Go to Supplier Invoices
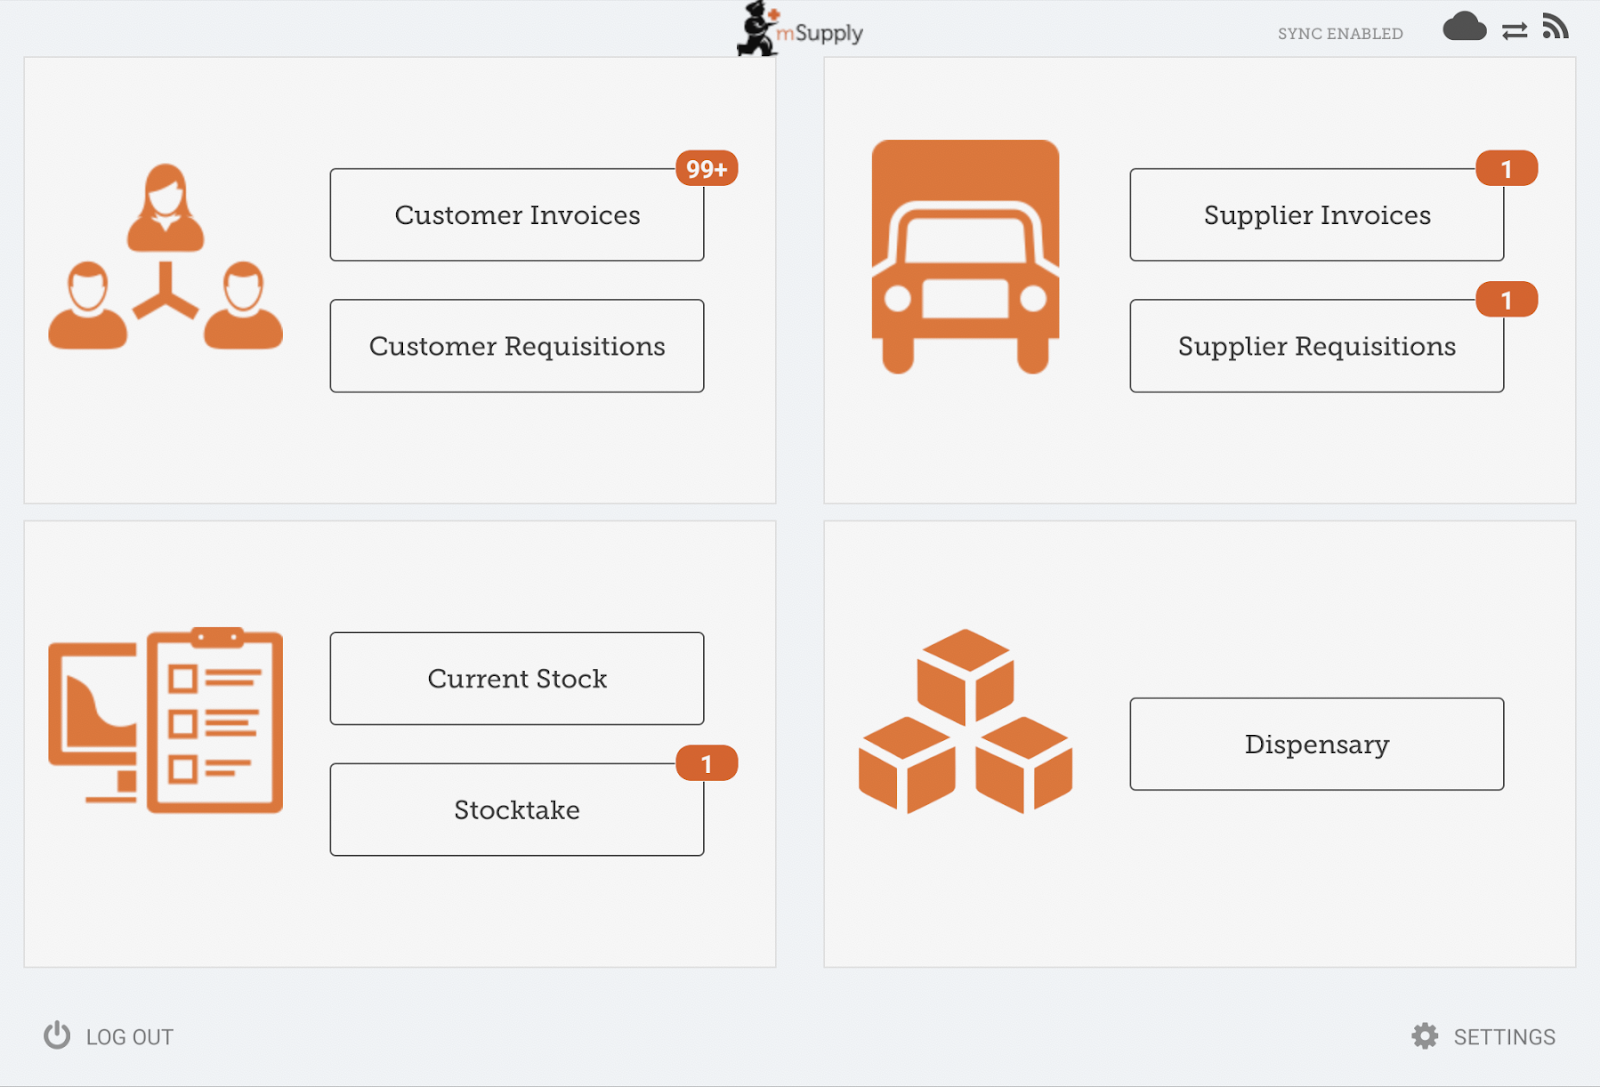This screenshot has height=1087, width=1600. coord(1317,215)
